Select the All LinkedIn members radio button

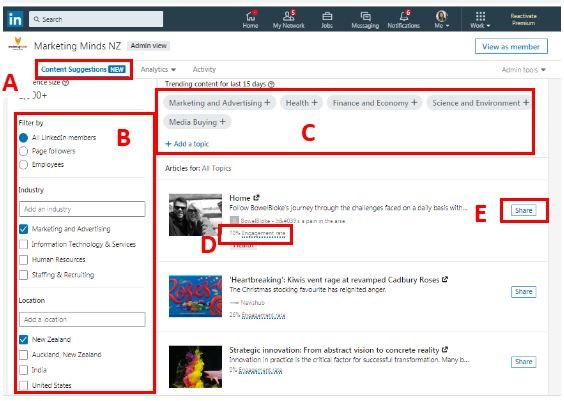click(23, 138)
